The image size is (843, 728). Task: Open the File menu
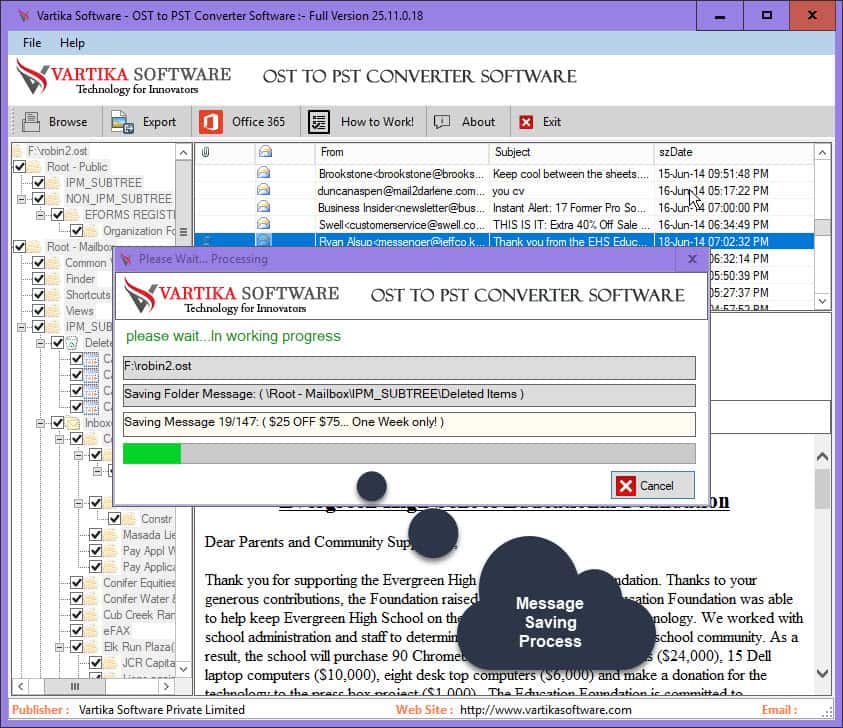32,43
